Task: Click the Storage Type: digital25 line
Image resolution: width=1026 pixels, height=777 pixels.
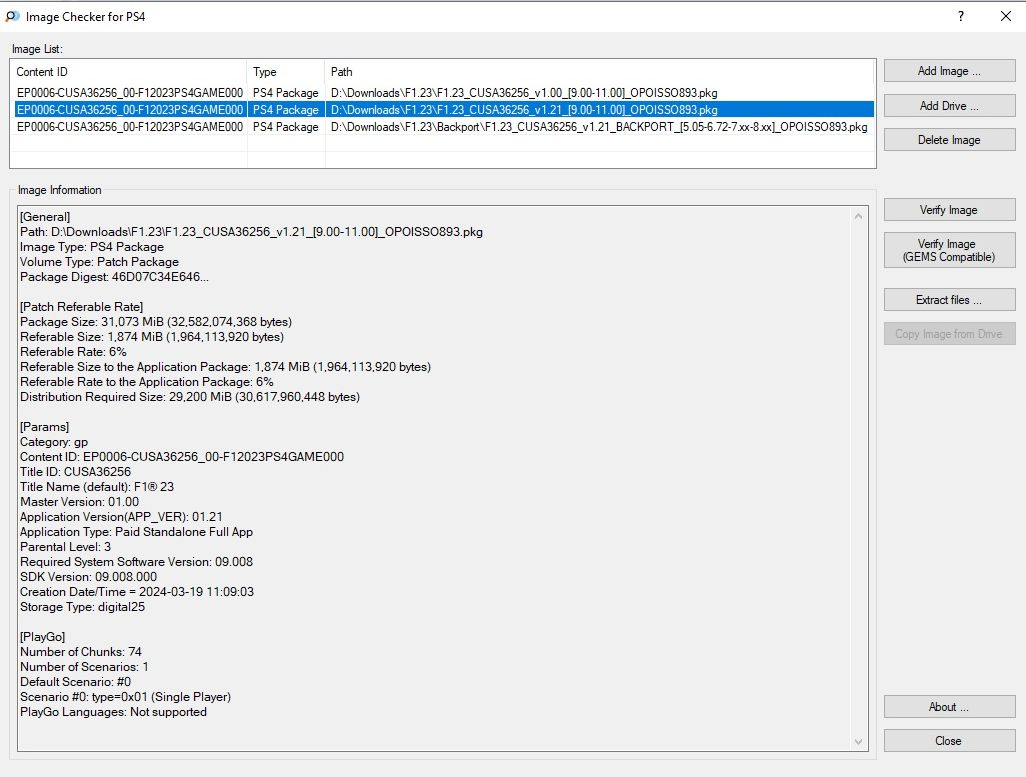Action: (x=82, y=607)
